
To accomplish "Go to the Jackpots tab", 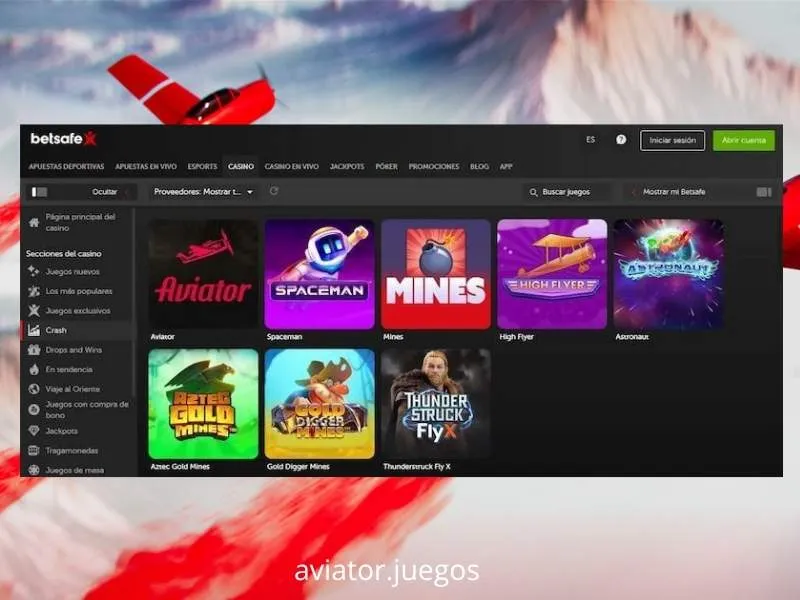I will 347,166.
